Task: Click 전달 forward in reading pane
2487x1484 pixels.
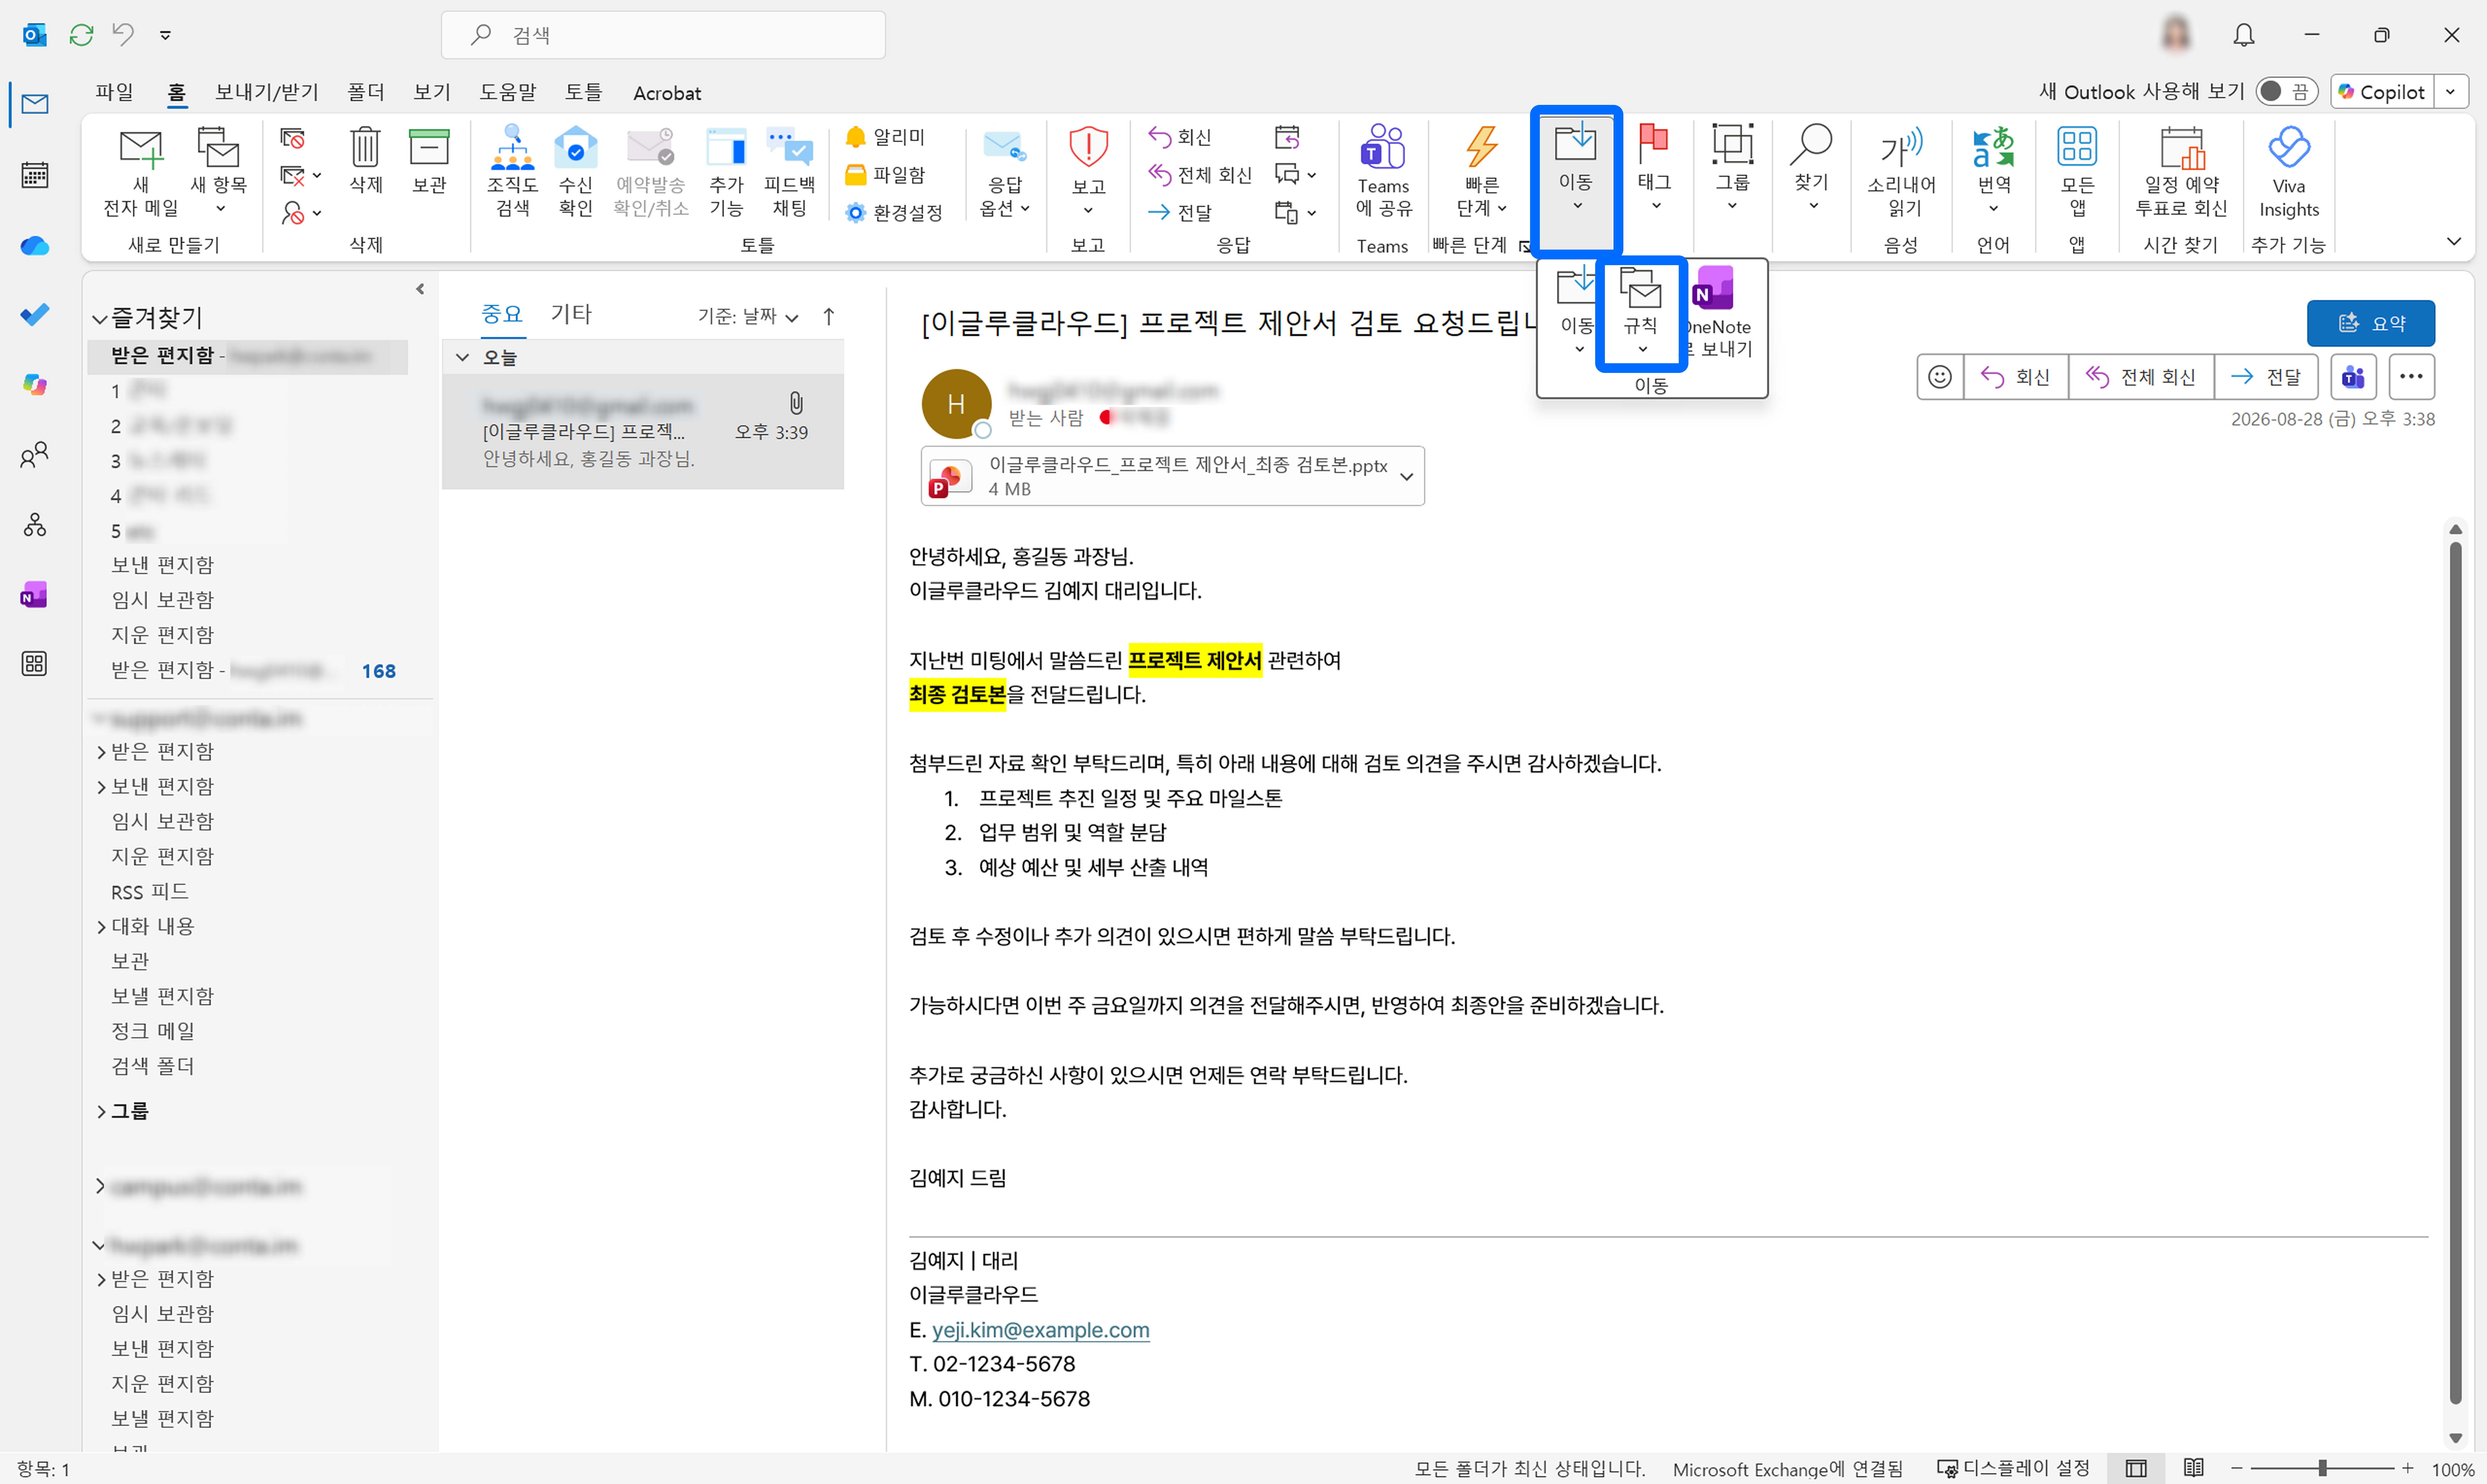Action: [x=2266, y=377]
